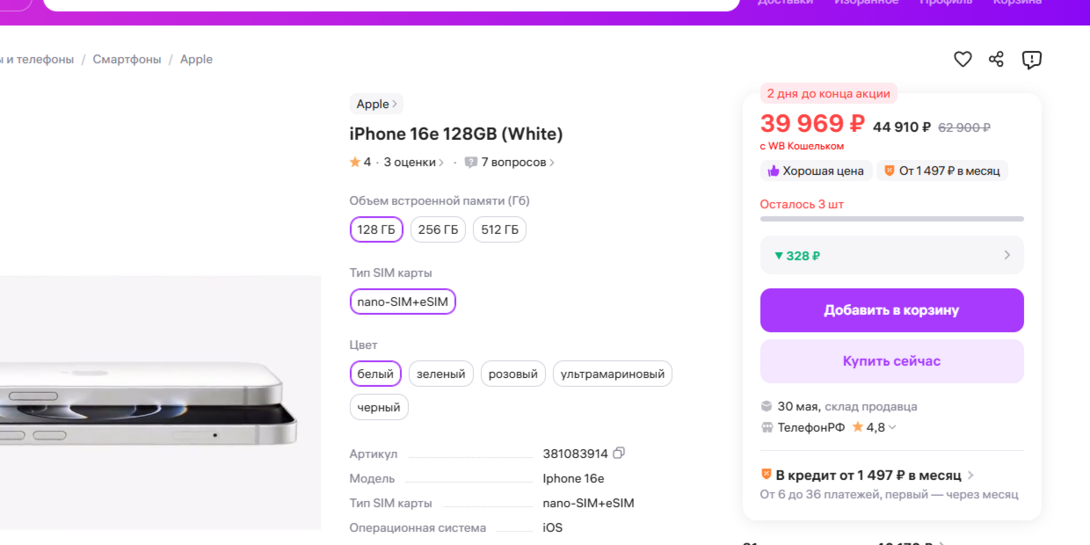Click the share icon
The height and width of the screenshot is (545, 1090).
pos(996,60)
